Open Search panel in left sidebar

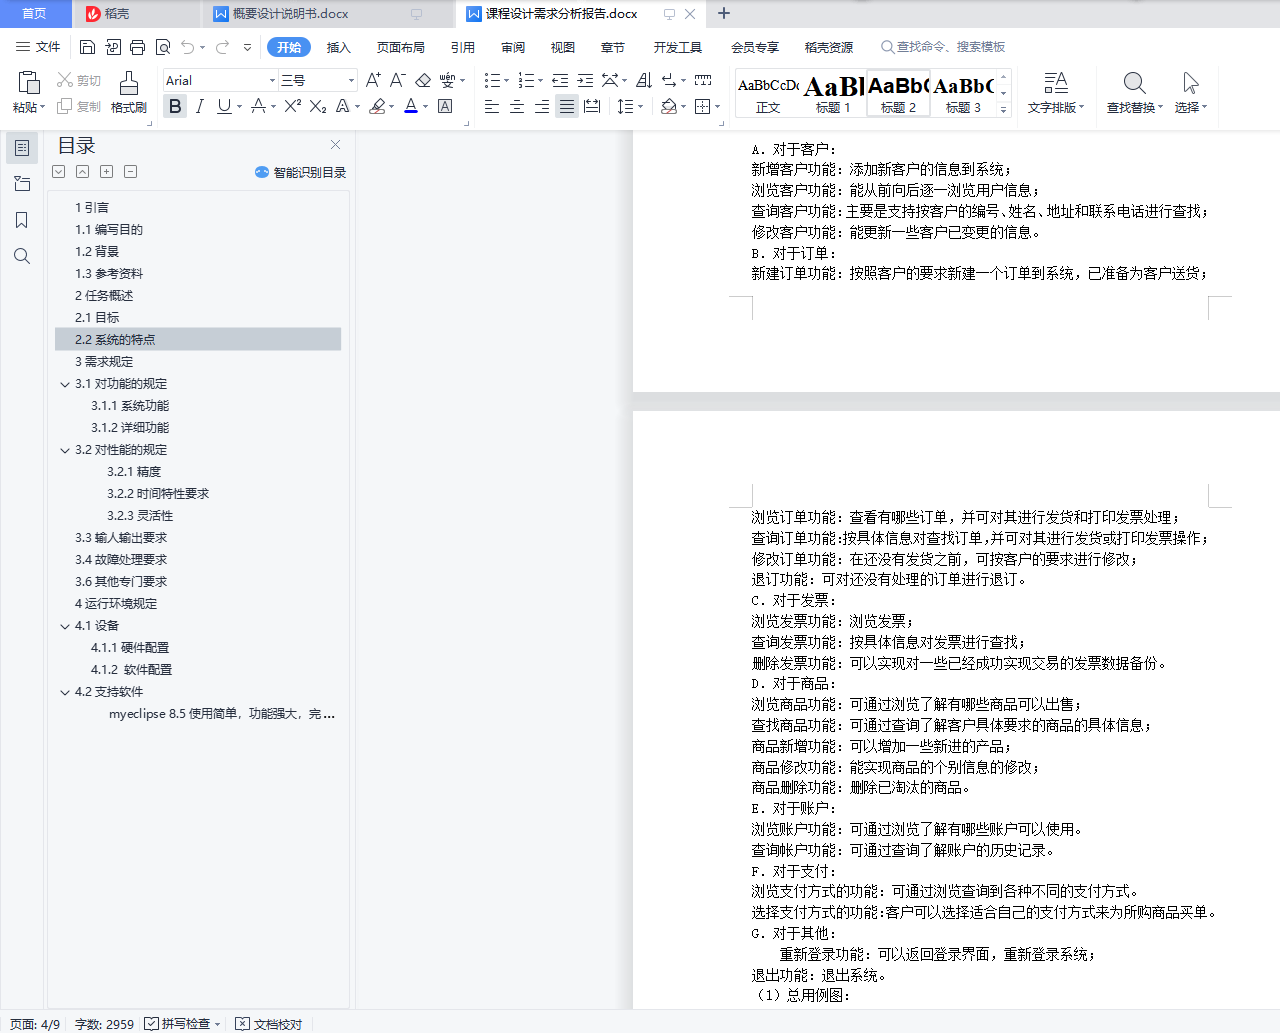pos(22,256)
